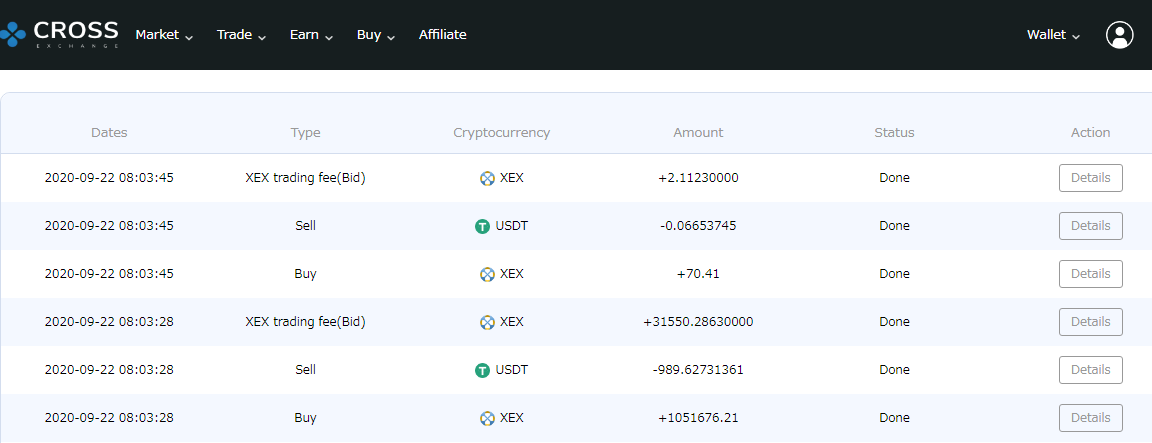1152x443 pixels.
Task: Click the Sell type in the -0.06653745 row
Action: tap(306, 226)
